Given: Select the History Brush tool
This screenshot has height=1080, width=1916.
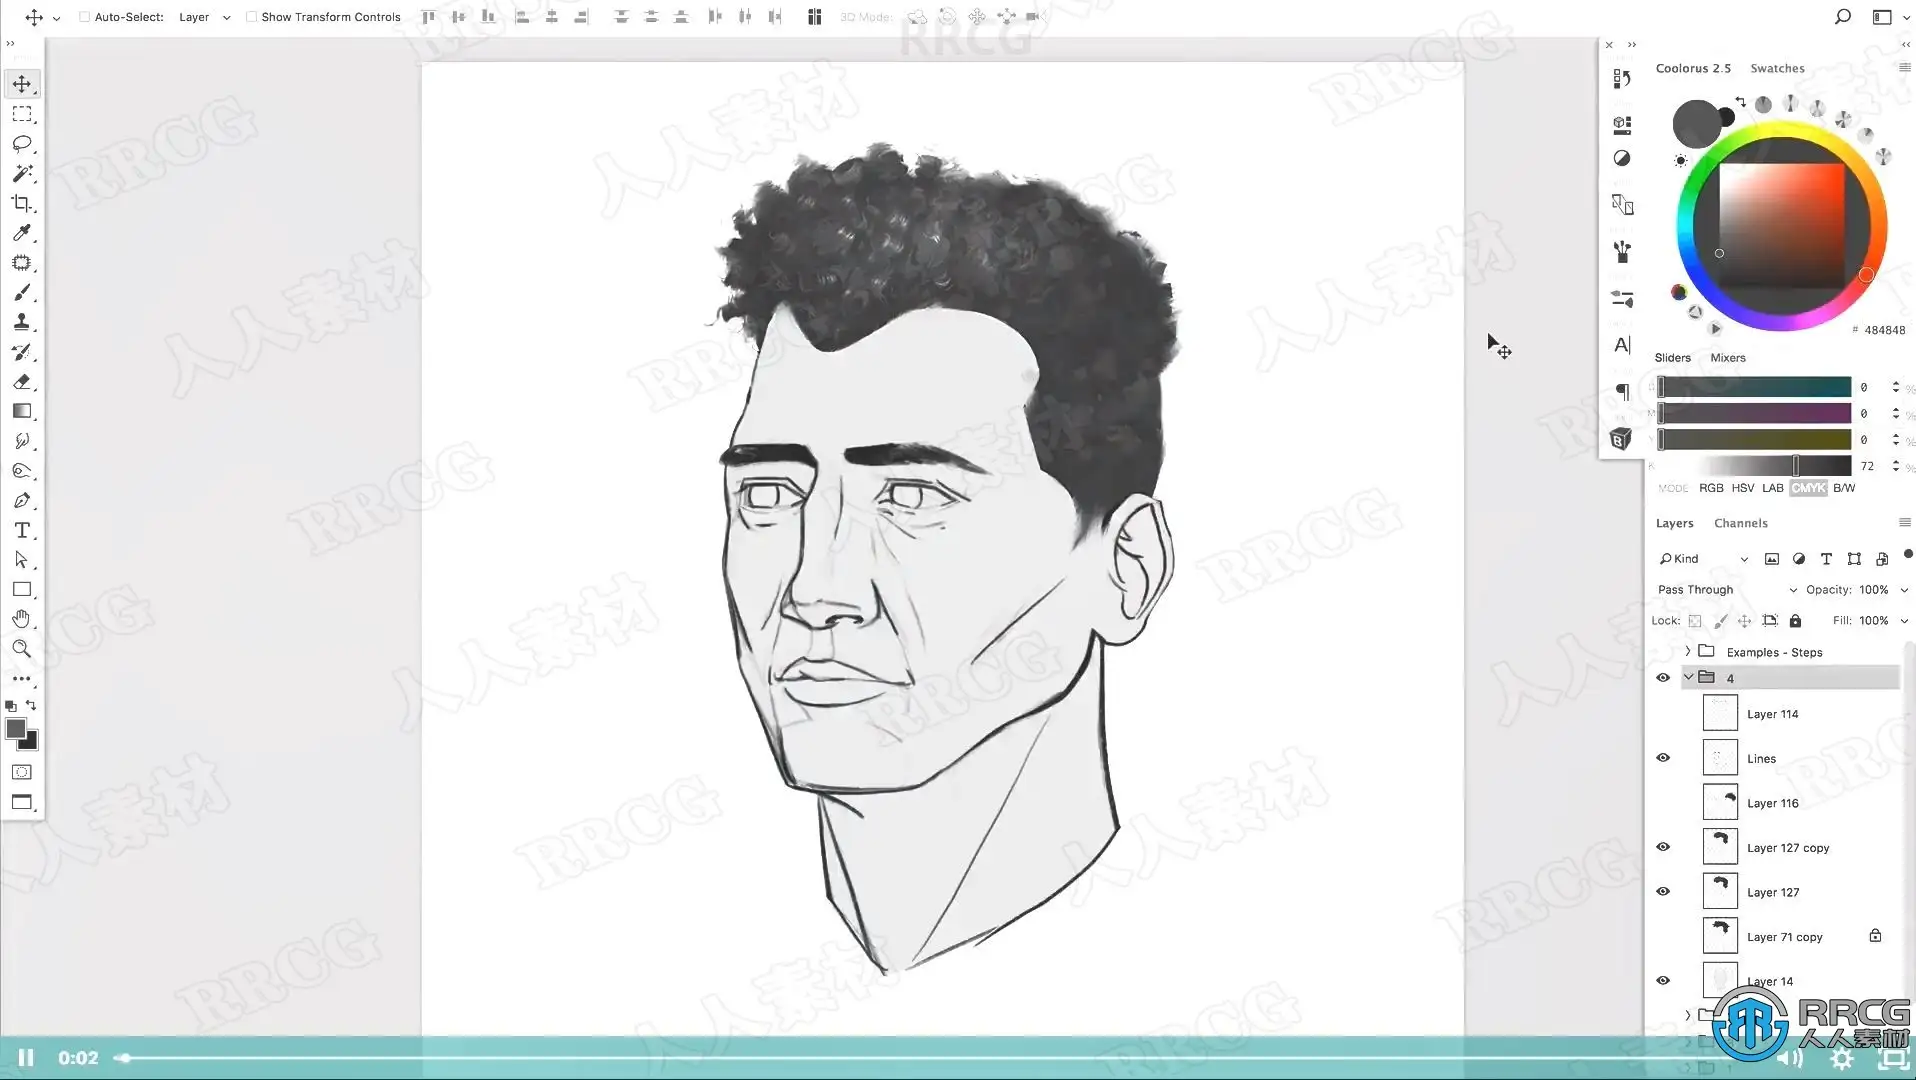Looking at the screenshot, I should (x=22, y=352).
